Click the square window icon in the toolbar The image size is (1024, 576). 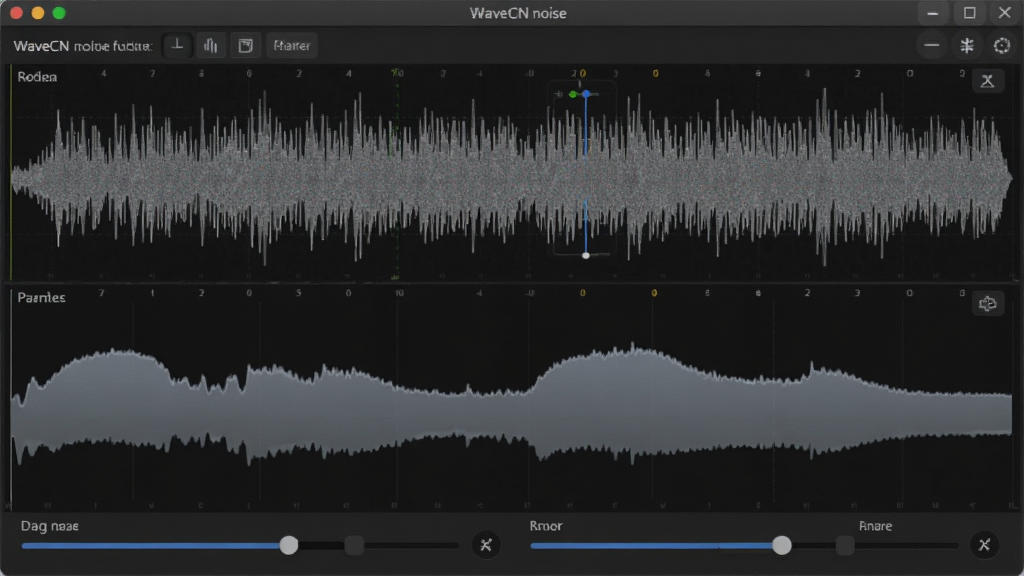[x=246, y=46]
